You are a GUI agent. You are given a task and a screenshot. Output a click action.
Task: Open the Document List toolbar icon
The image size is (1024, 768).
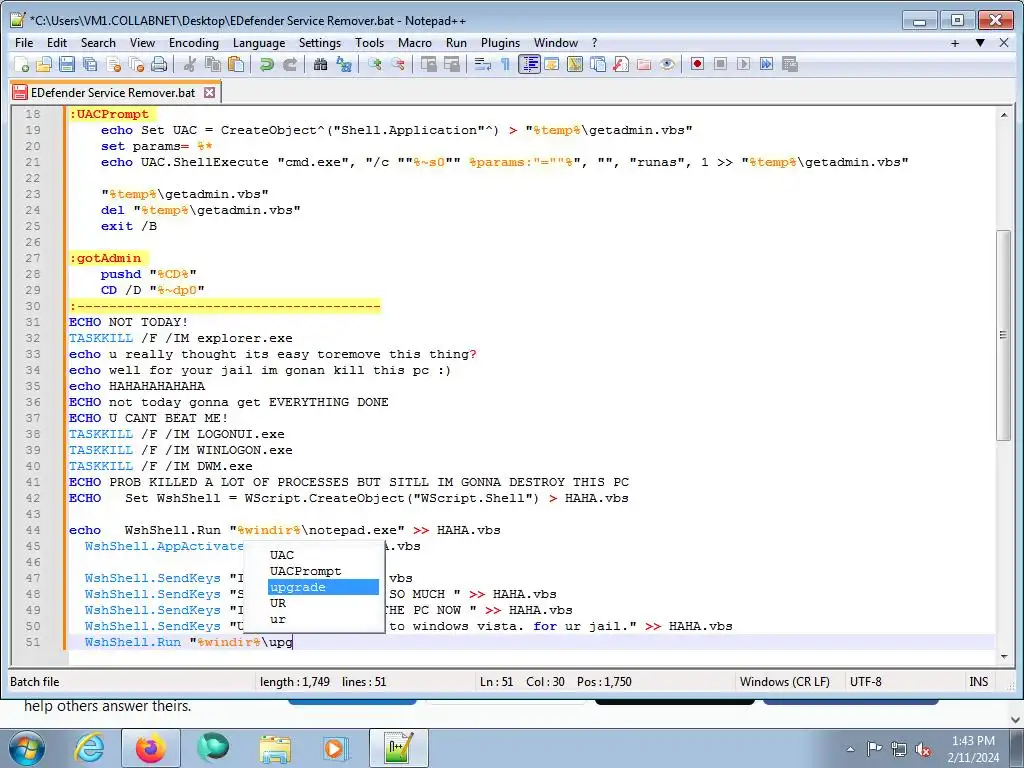coord(598,64)
